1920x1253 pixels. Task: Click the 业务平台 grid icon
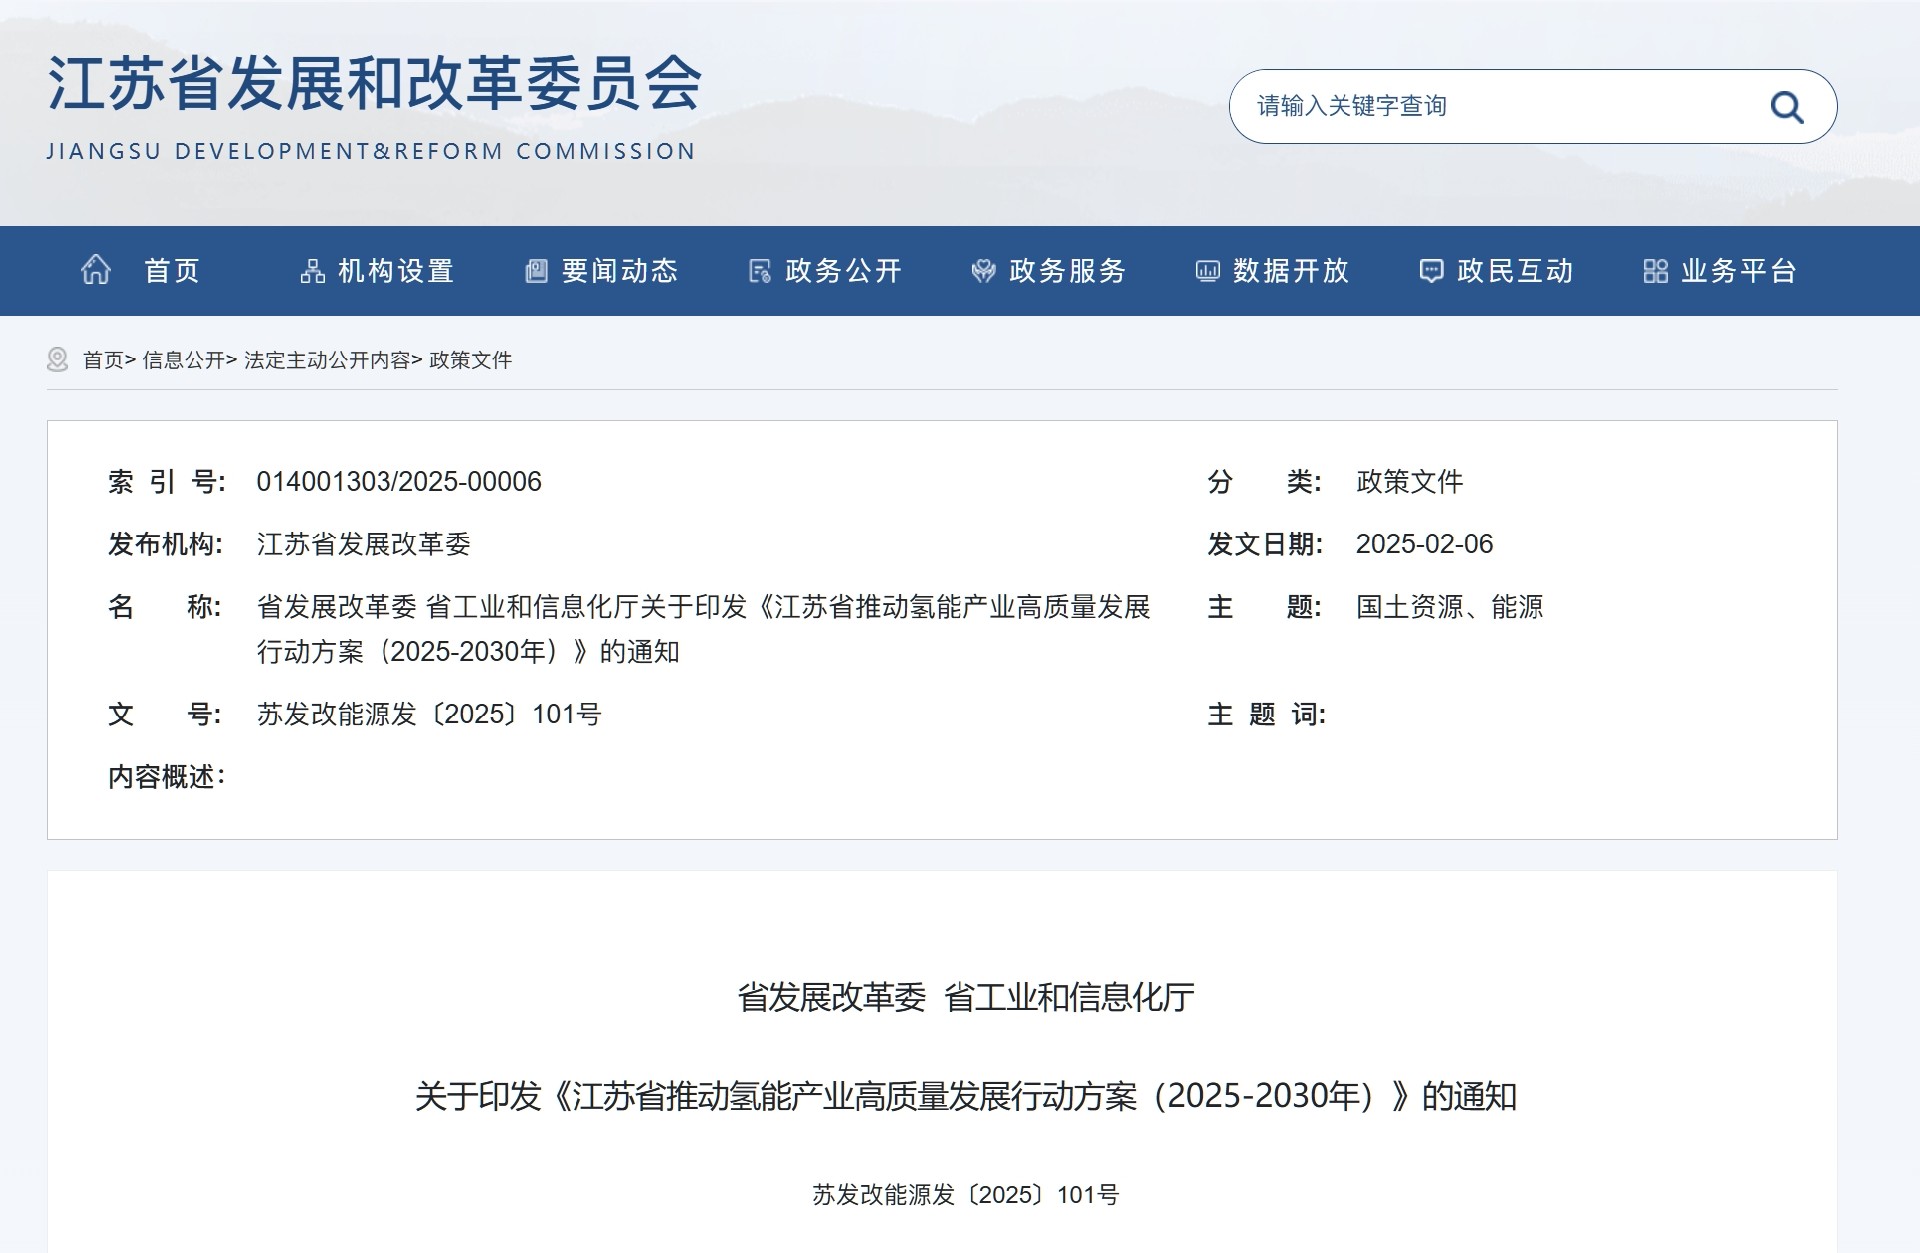coord(1655,271)
